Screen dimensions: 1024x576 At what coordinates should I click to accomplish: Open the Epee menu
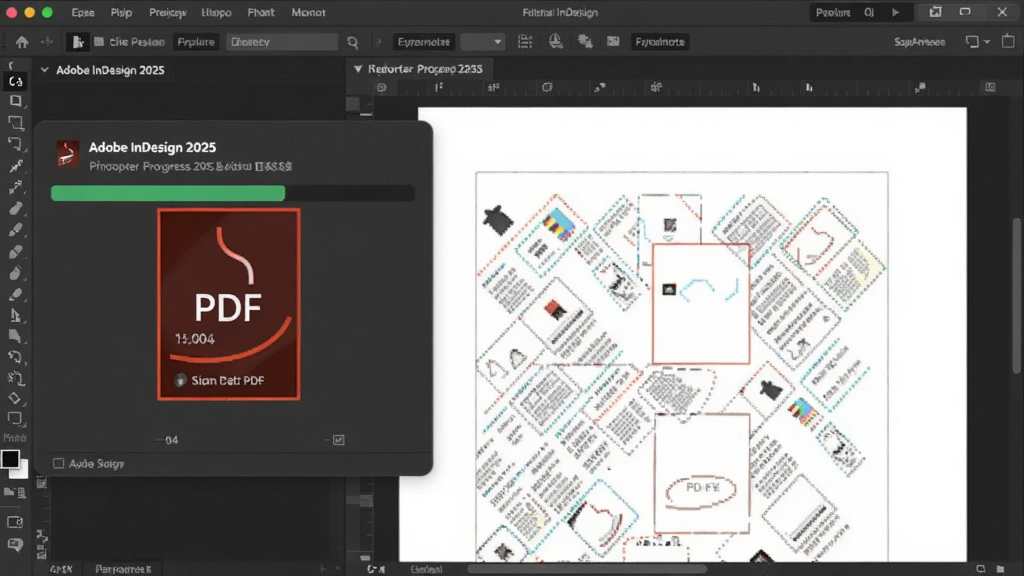[83, 12]
